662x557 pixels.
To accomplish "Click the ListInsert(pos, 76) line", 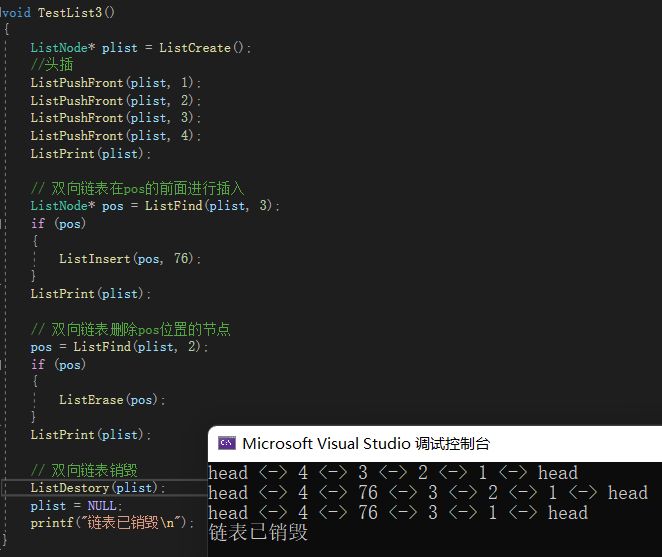I will 130,258.
